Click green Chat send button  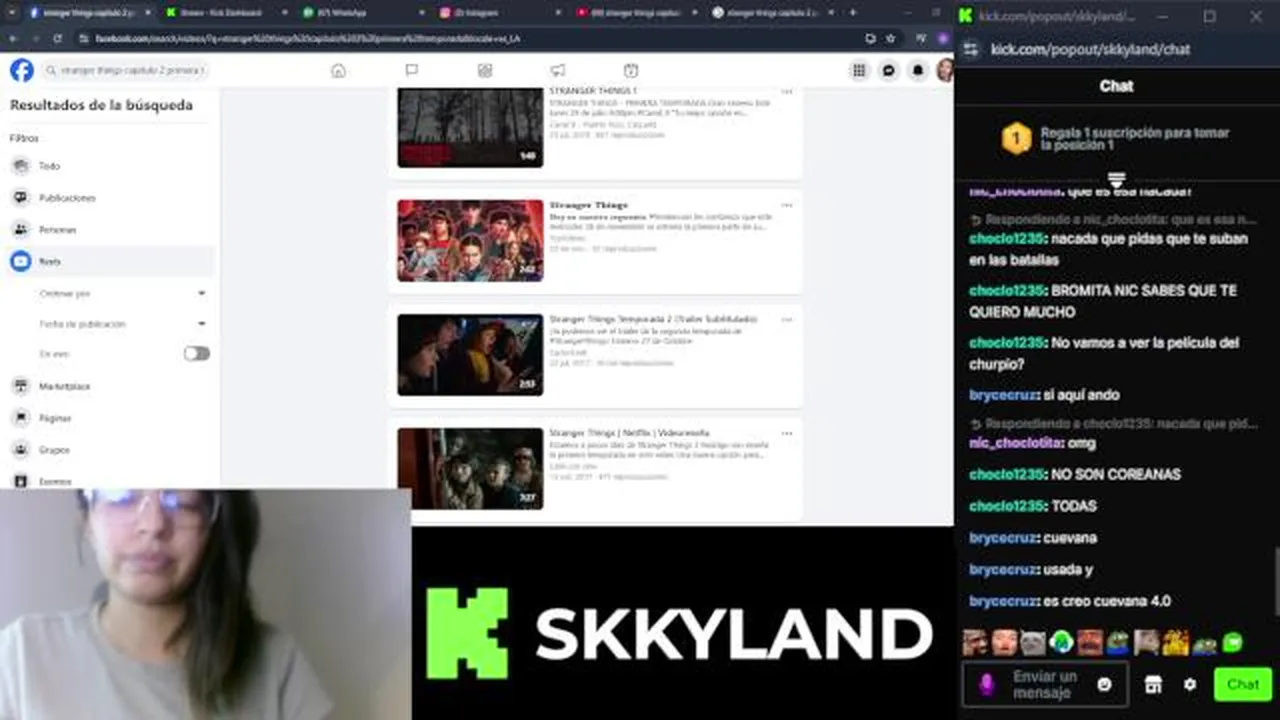coord(1243,685)
